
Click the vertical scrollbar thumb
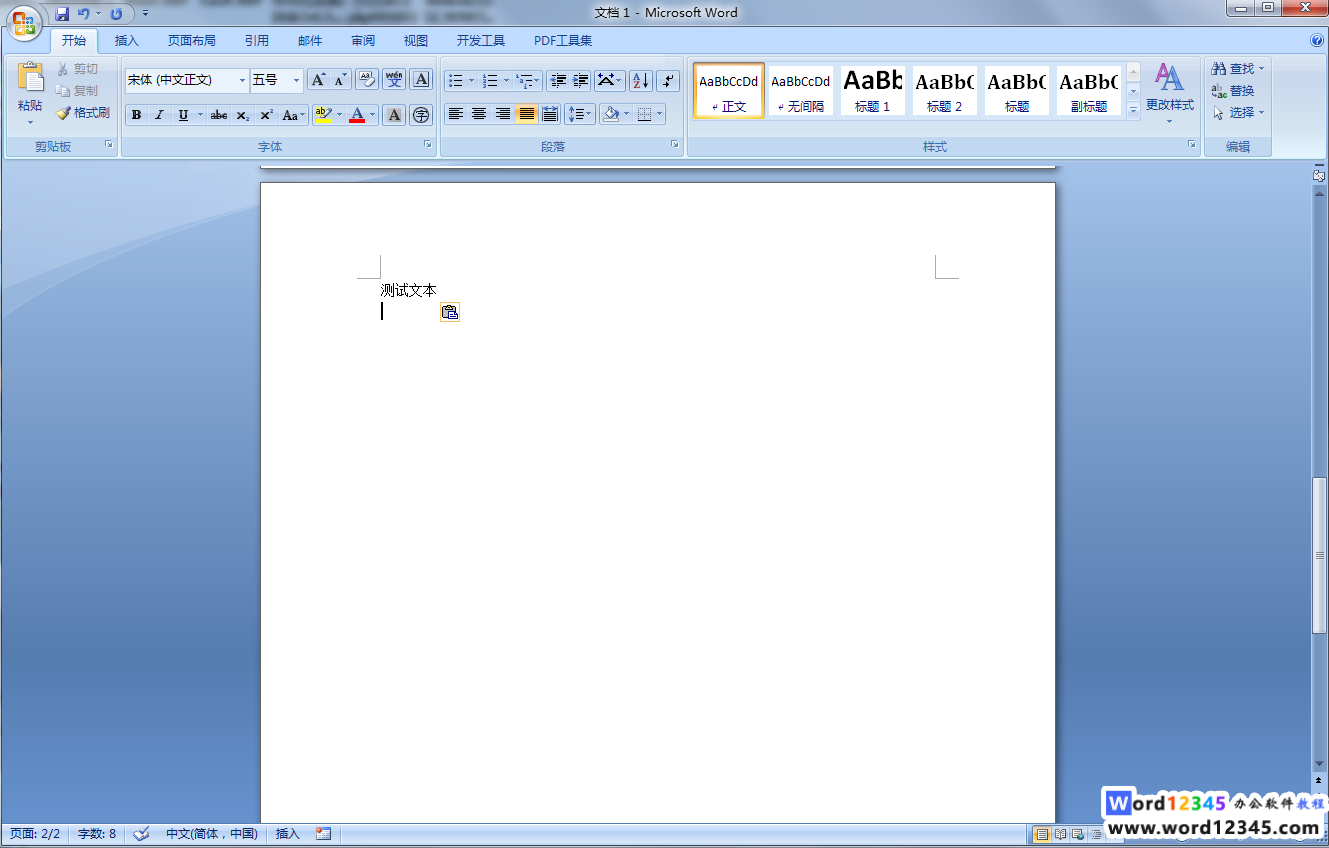[x=1319, y=555]
